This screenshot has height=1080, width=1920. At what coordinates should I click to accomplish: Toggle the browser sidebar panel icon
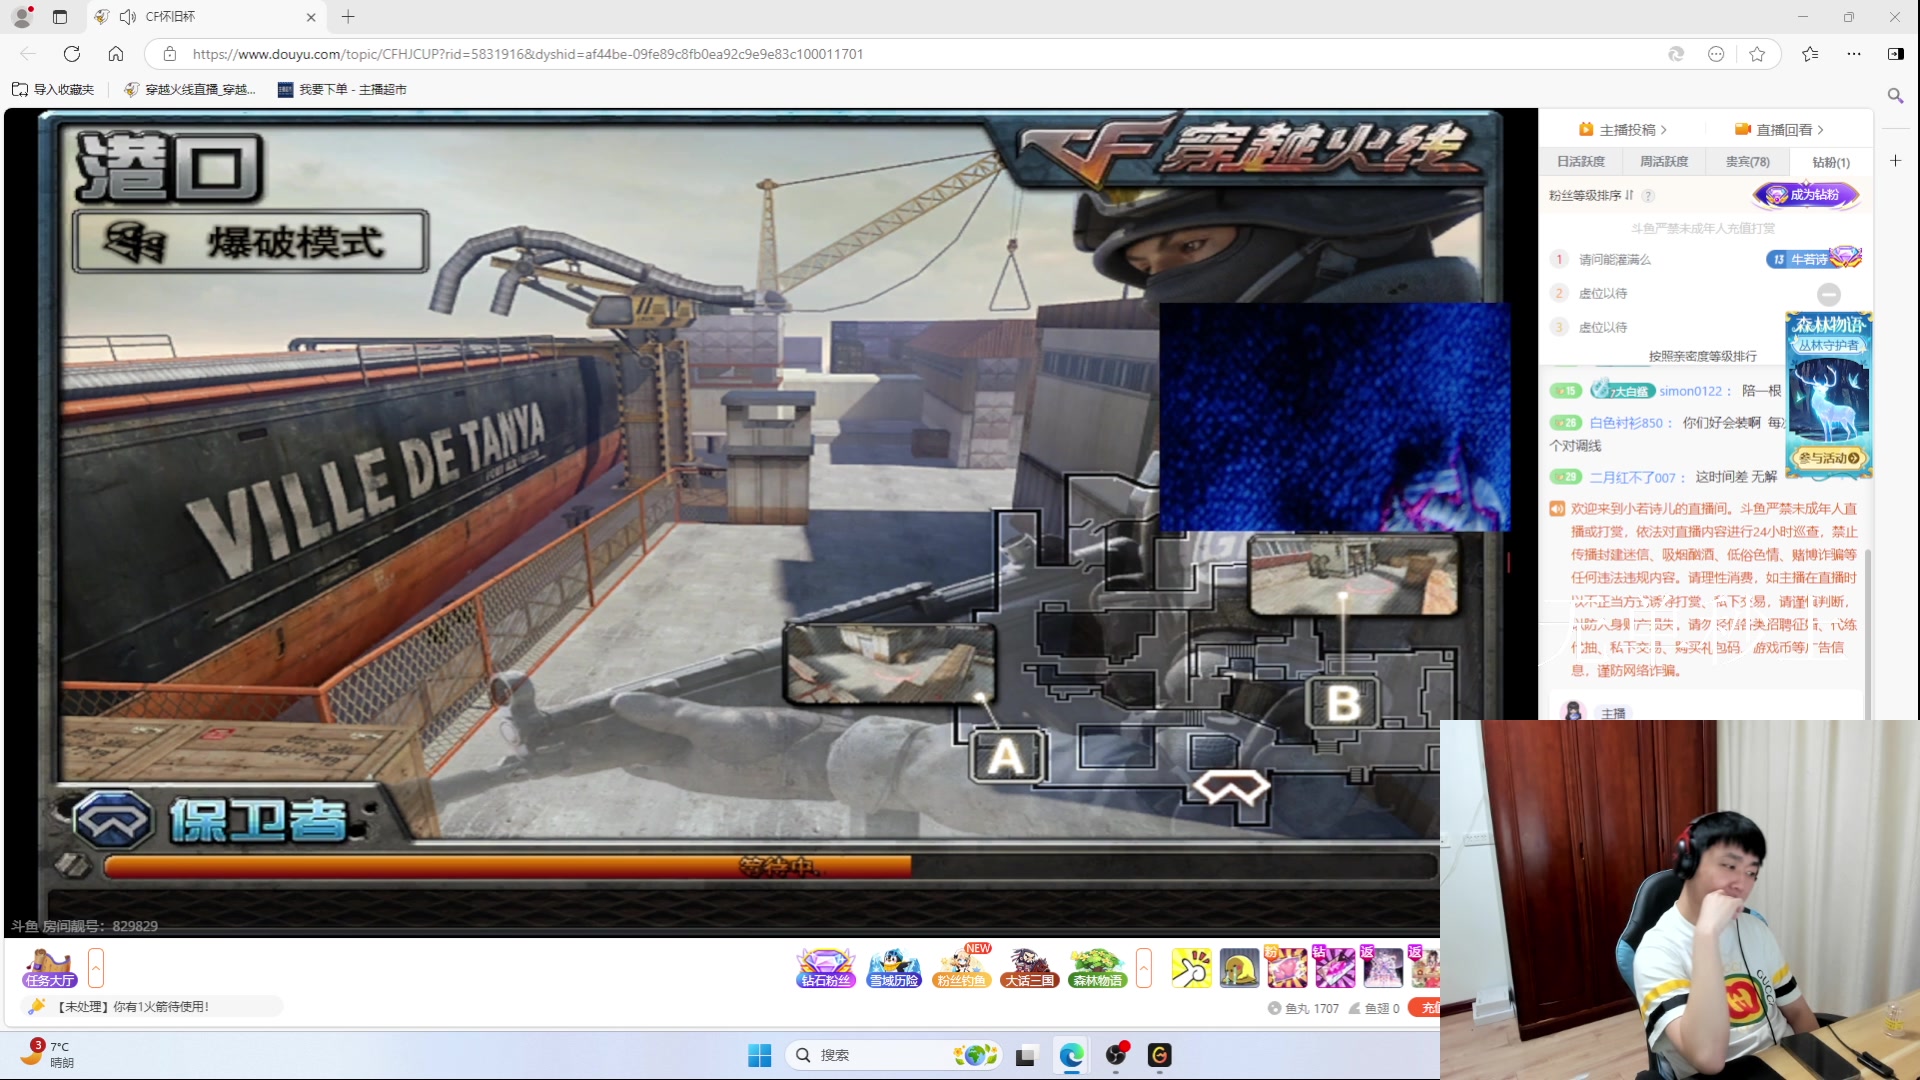click(x=1896, y=54)
